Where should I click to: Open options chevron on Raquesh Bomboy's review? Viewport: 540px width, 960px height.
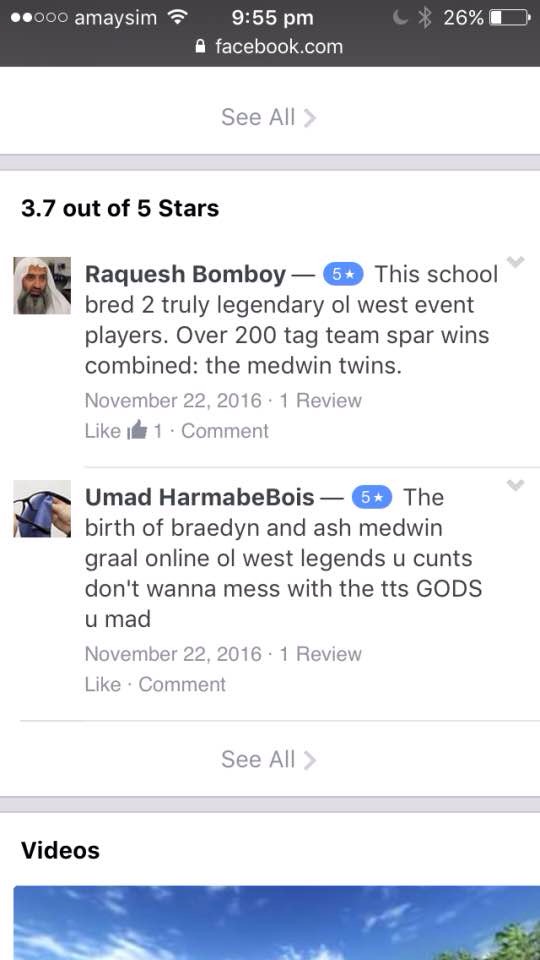(516, 263)
